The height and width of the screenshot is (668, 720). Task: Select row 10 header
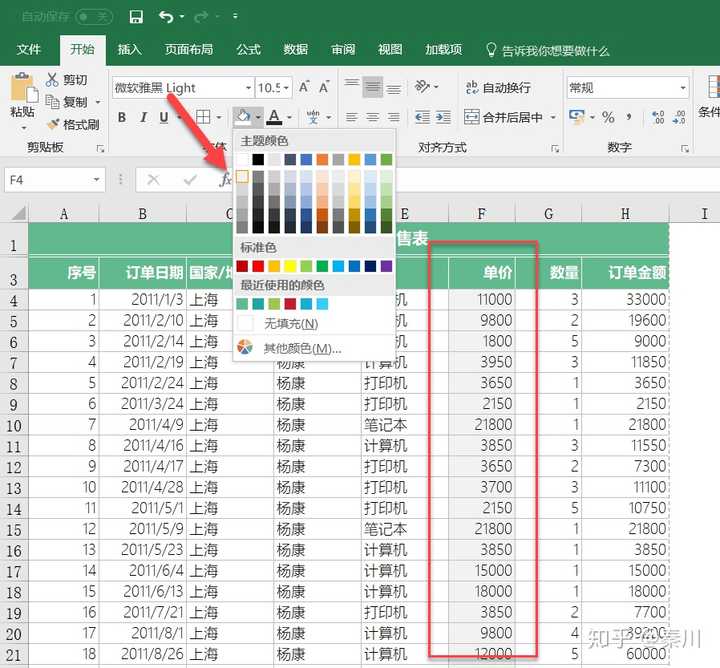click(14, 426)
